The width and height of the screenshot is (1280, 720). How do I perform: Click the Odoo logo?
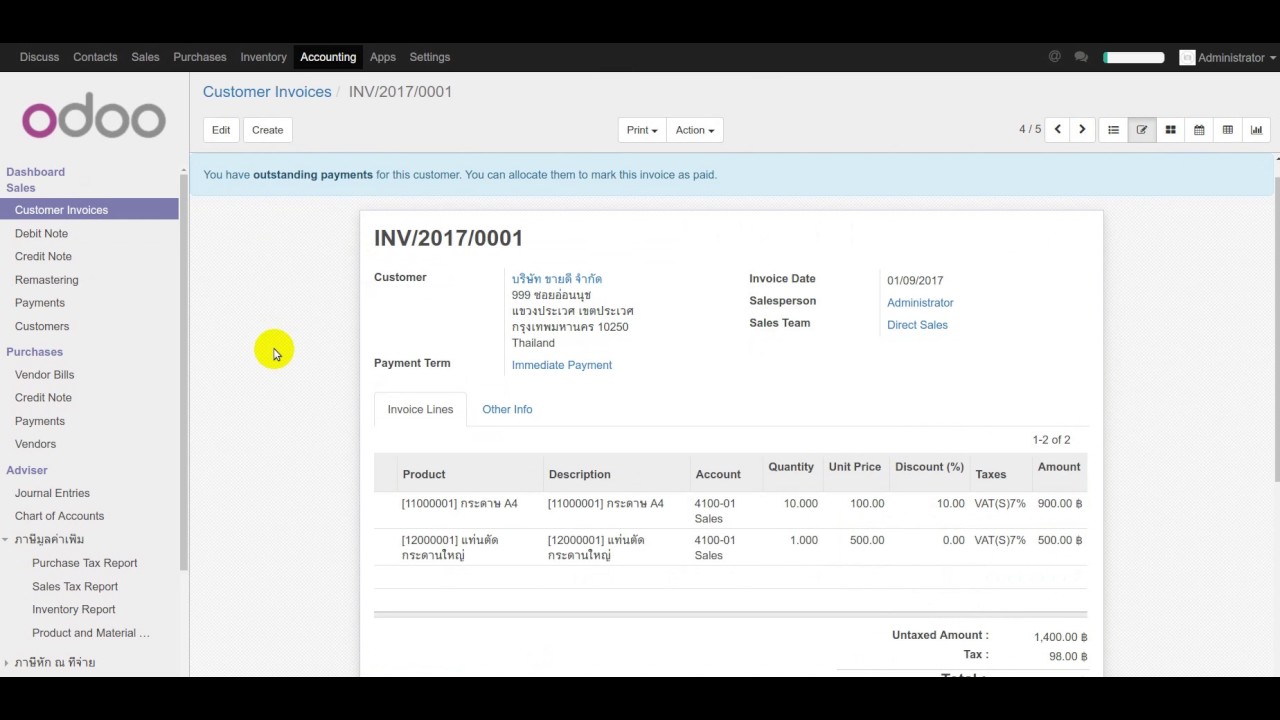(x=94, y=118)
